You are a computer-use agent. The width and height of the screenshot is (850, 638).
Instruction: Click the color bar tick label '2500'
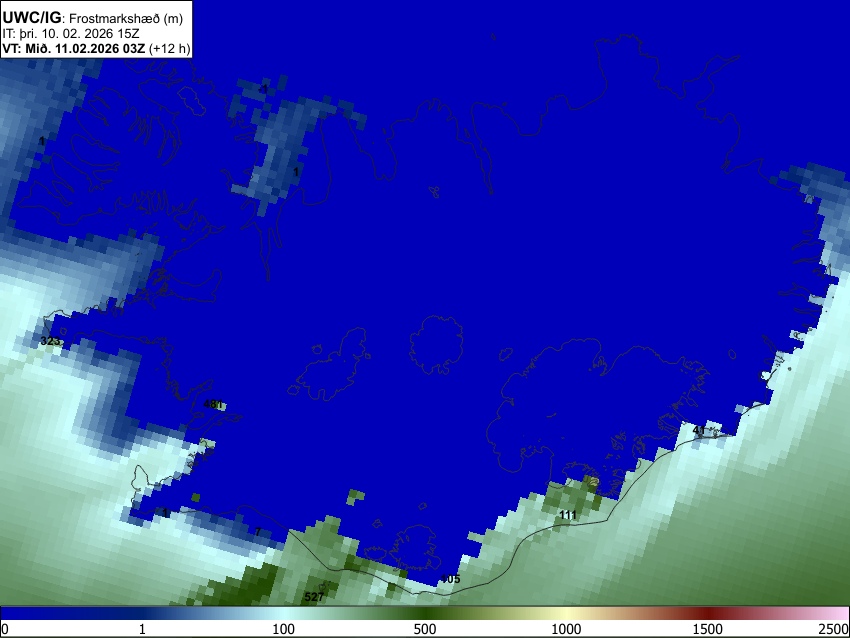[834, 629]
